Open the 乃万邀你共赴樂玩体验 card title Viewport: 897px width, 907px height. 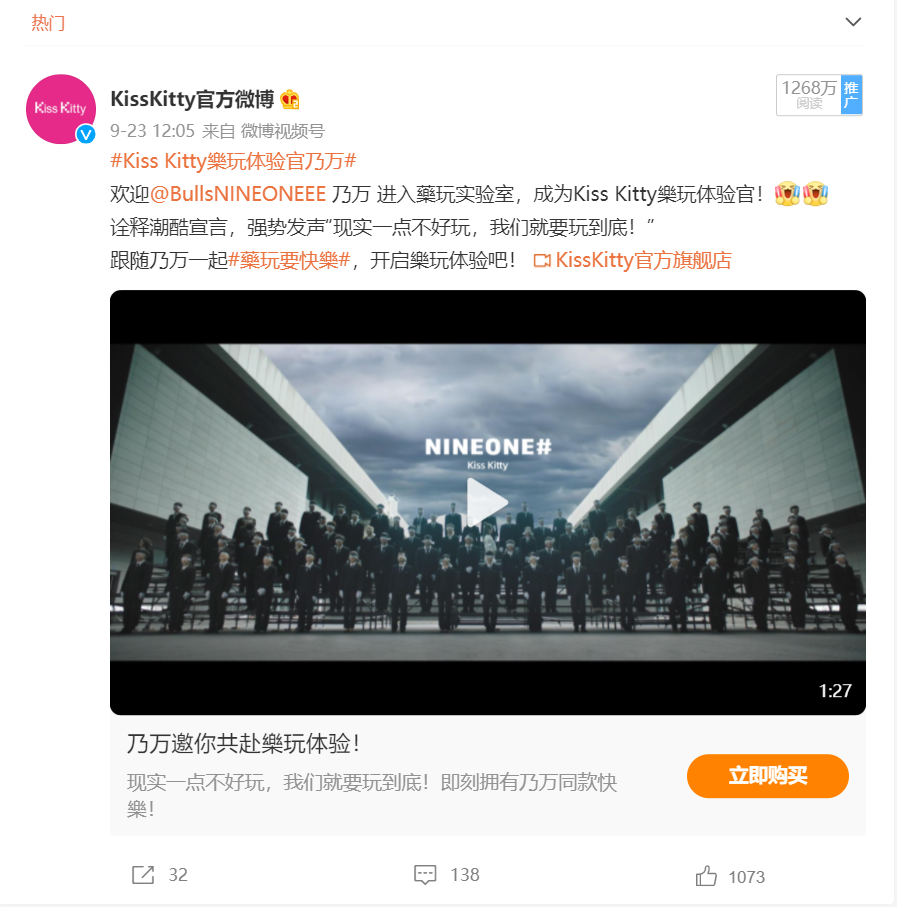point(243,744)
